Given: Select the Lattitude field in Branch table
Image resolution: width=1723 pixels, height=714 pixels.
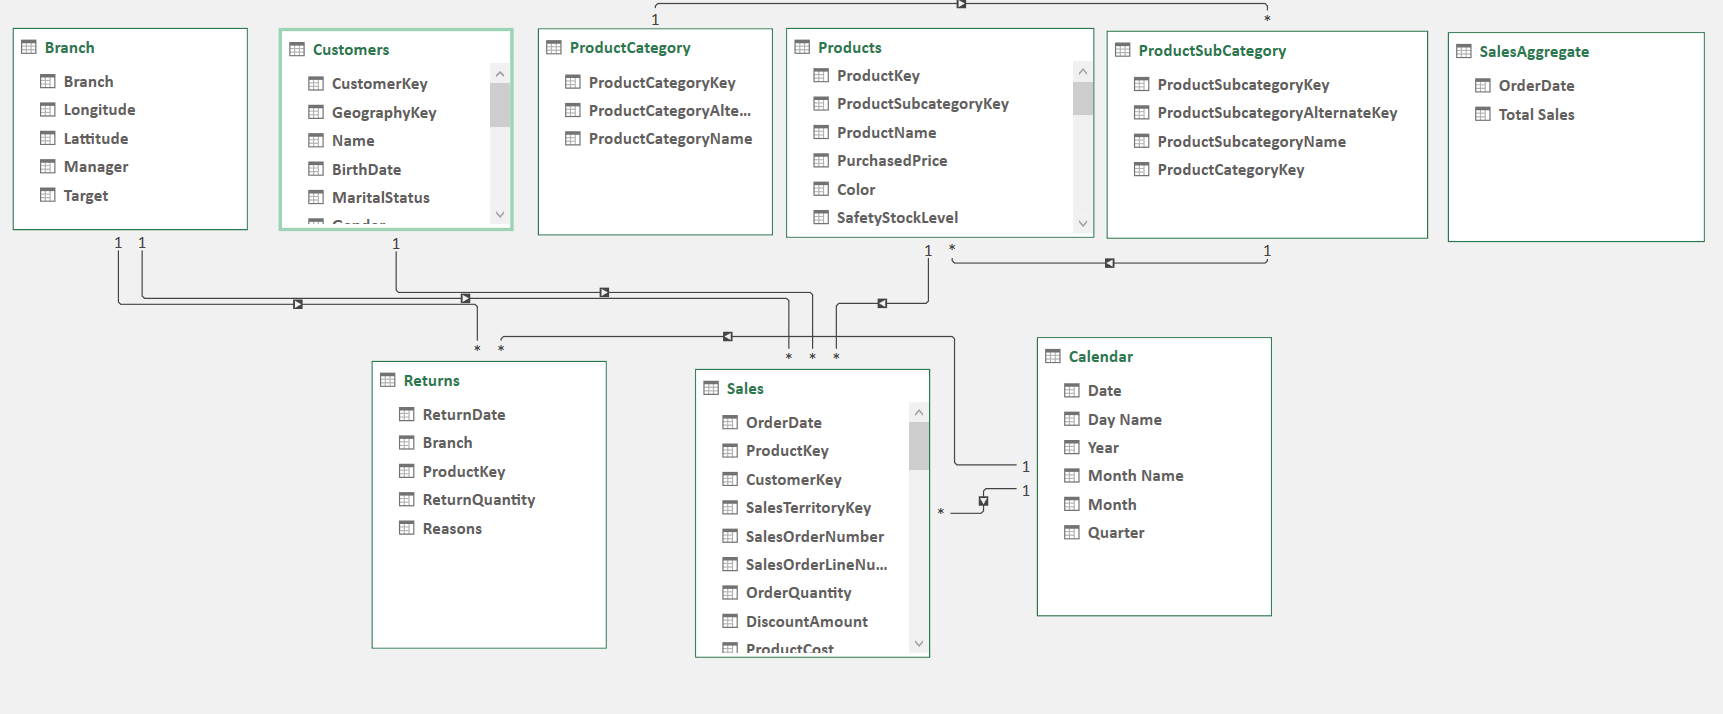Looking at the screenshot, I should [x=95, y=138].
